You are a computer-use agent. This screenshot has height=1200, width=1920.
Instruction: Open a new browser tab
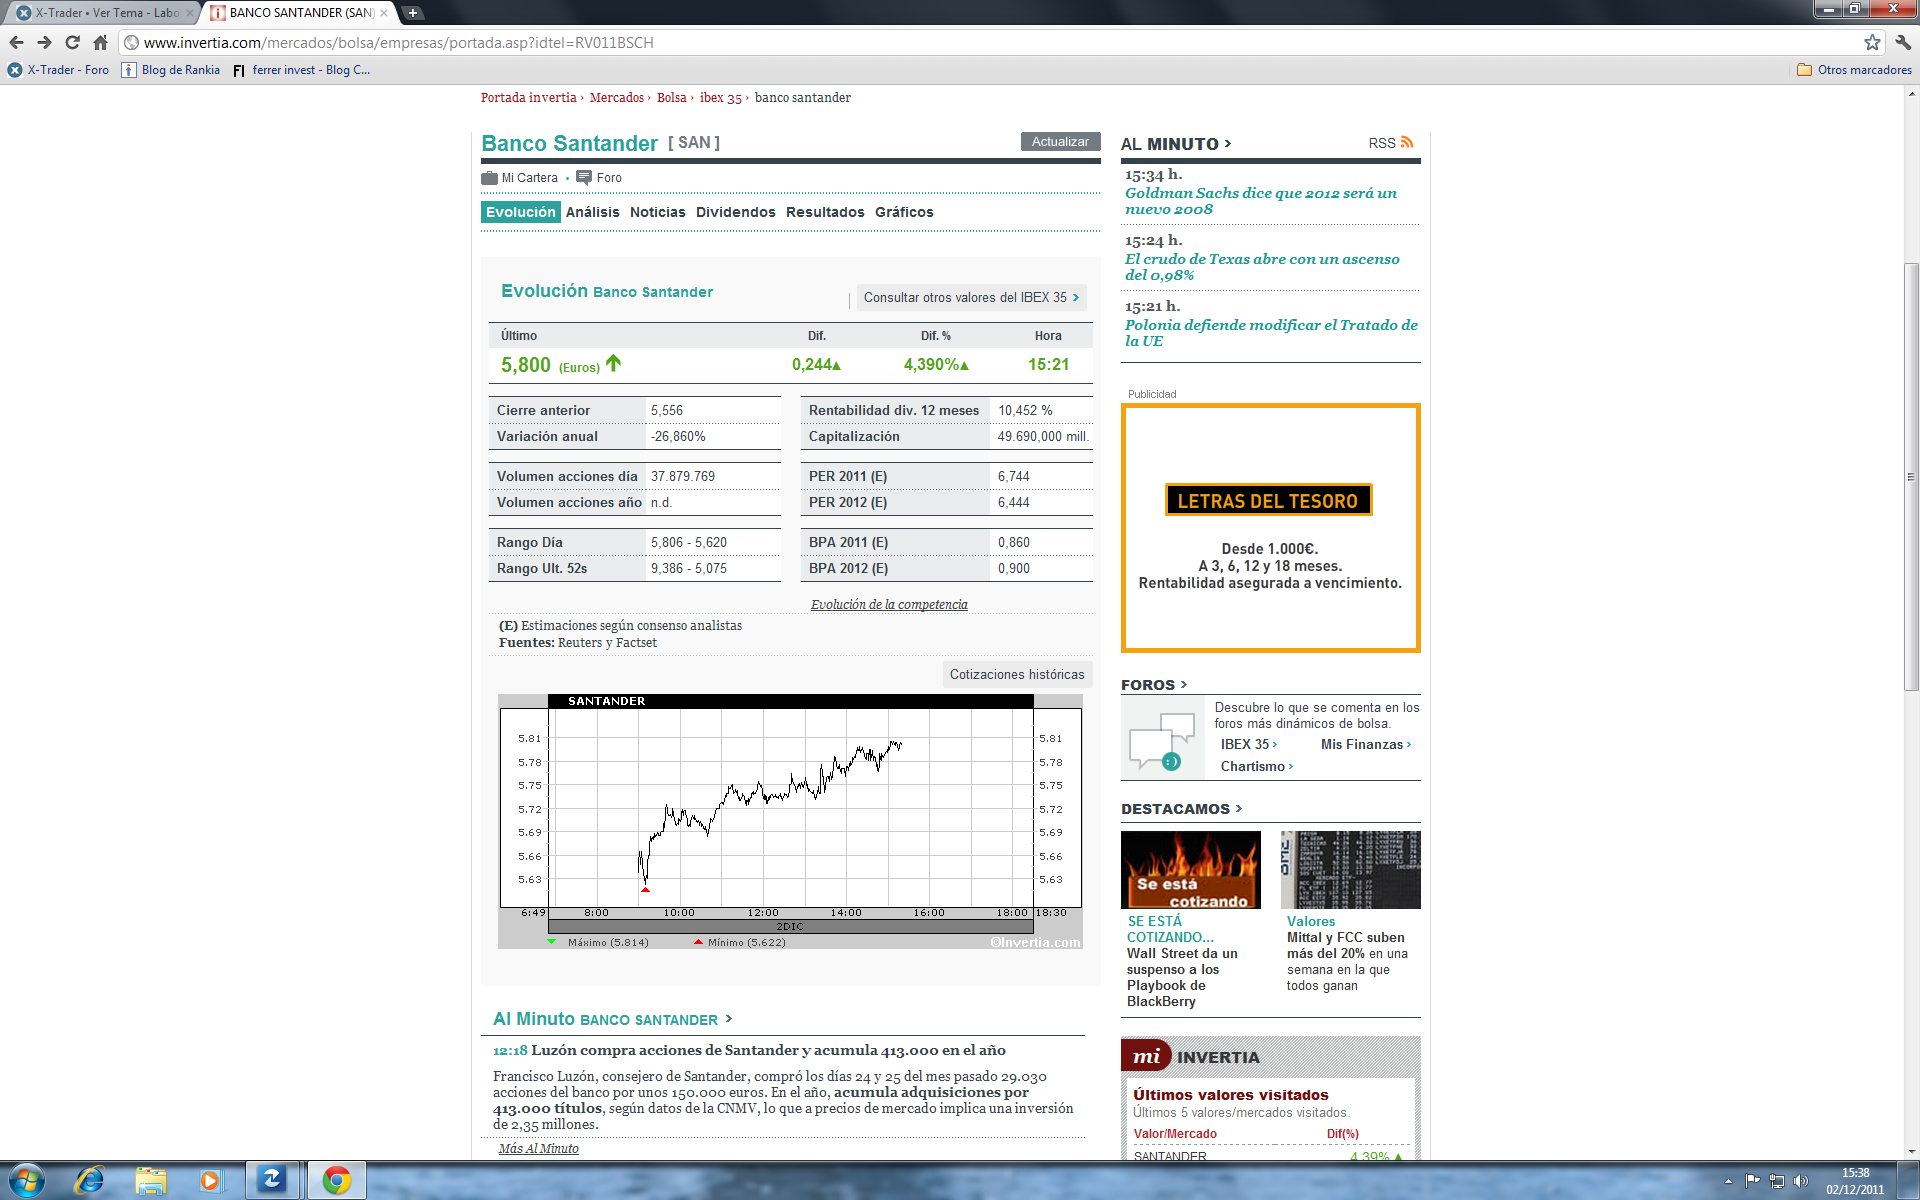point(412,13)
